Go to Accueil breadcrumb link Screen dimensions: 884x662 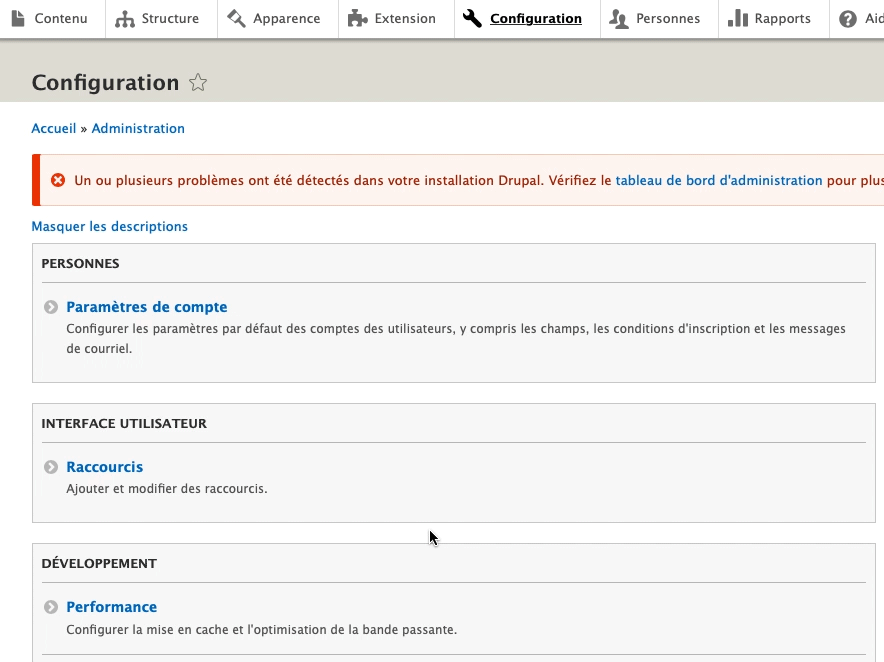point(54,128)
